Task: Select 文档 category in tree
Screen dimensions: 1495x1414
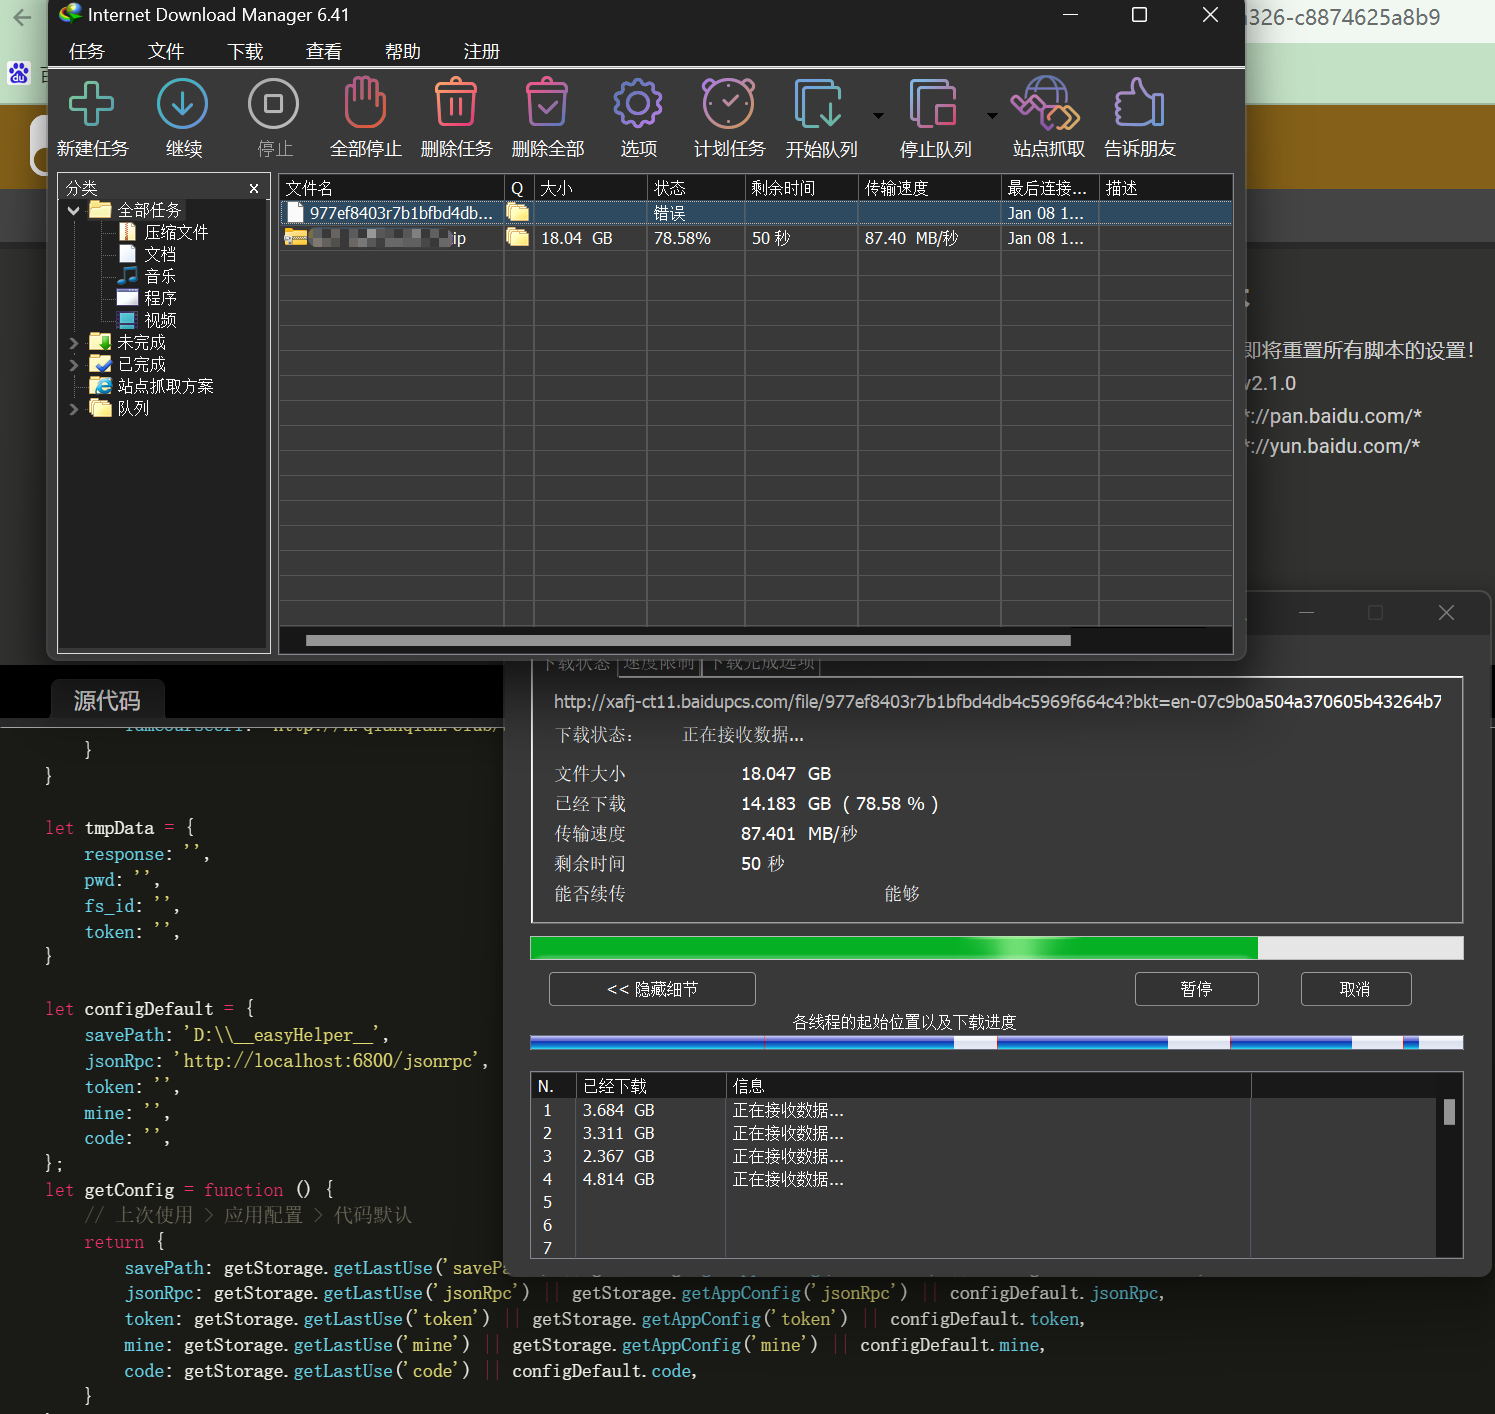Action: pos(160,254)
